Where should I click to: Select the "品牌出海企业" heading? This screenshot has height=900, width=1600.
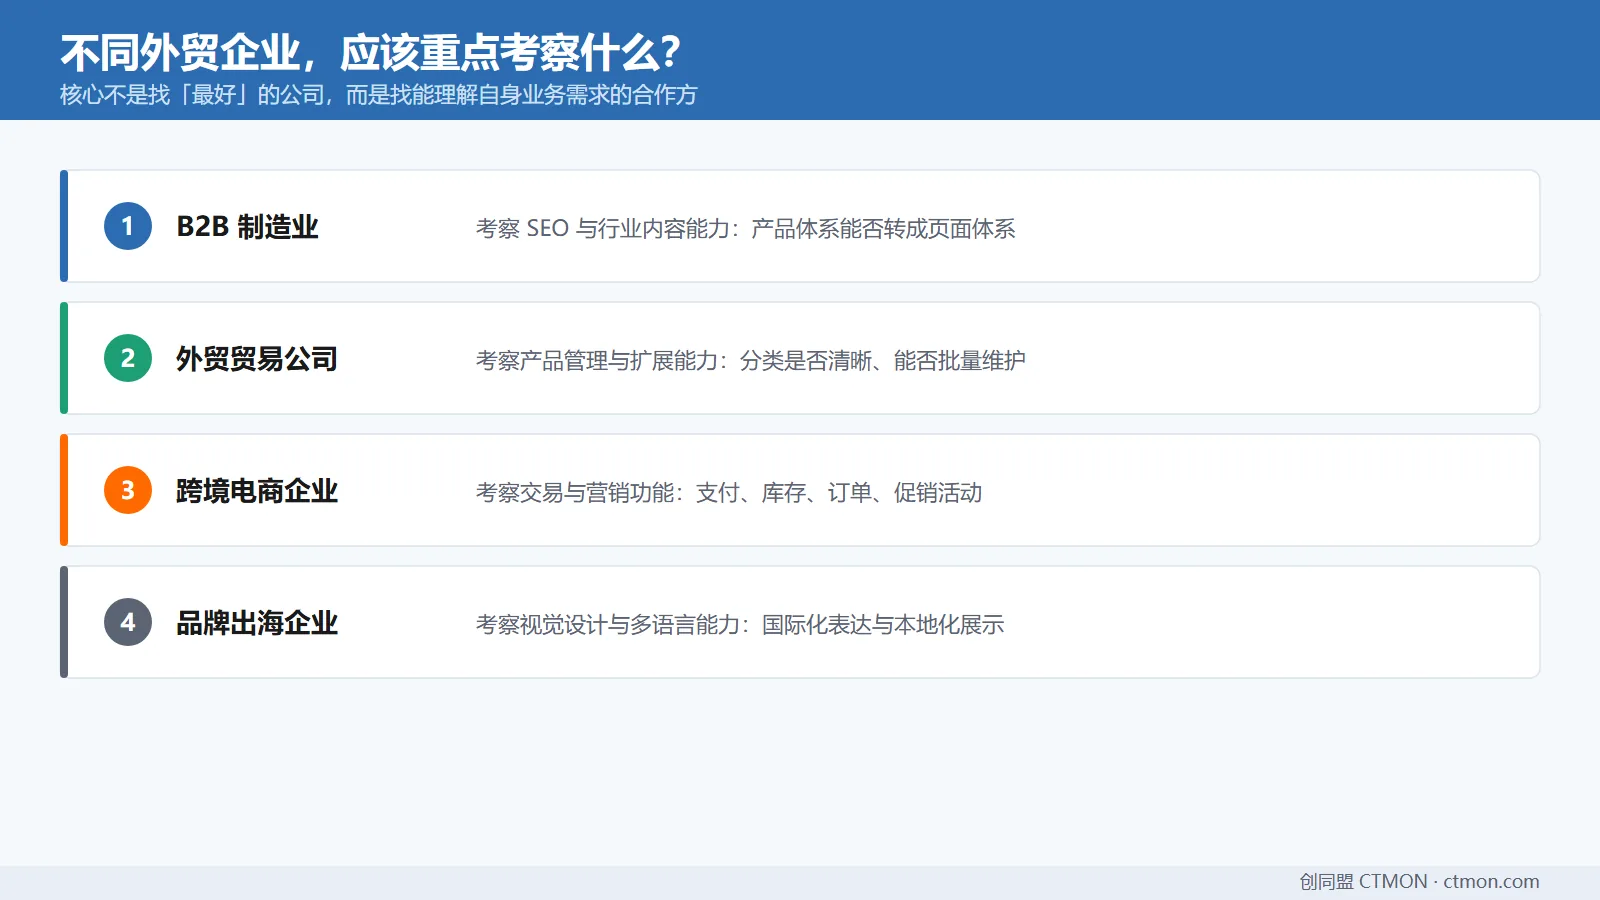pyautogui.click(x=257, y=623)
